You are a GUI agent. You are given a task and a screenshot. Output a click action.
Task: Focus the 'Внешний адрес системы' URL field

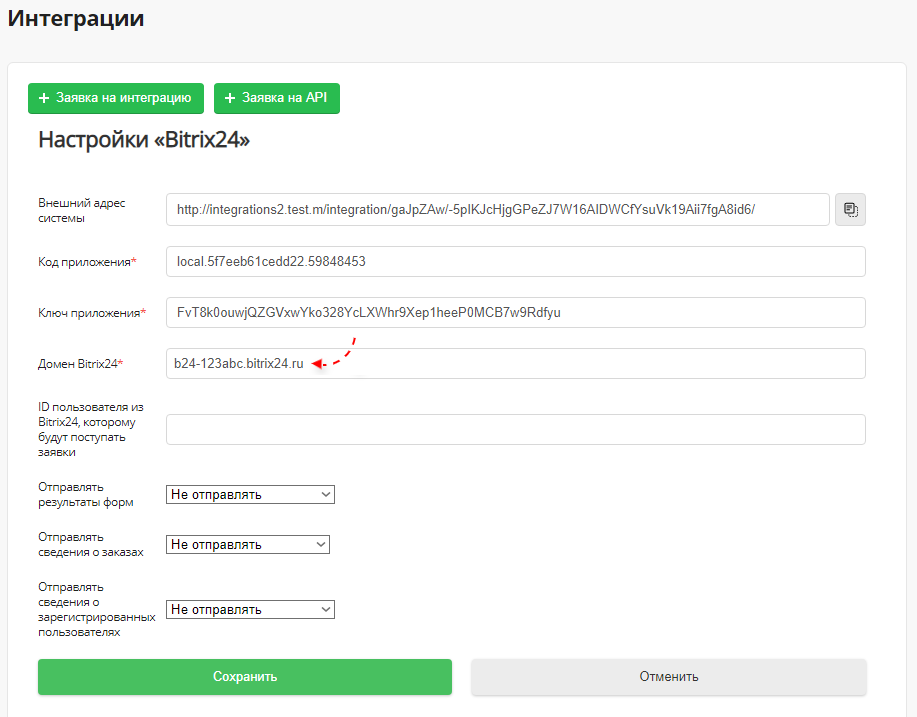(498, 209)
